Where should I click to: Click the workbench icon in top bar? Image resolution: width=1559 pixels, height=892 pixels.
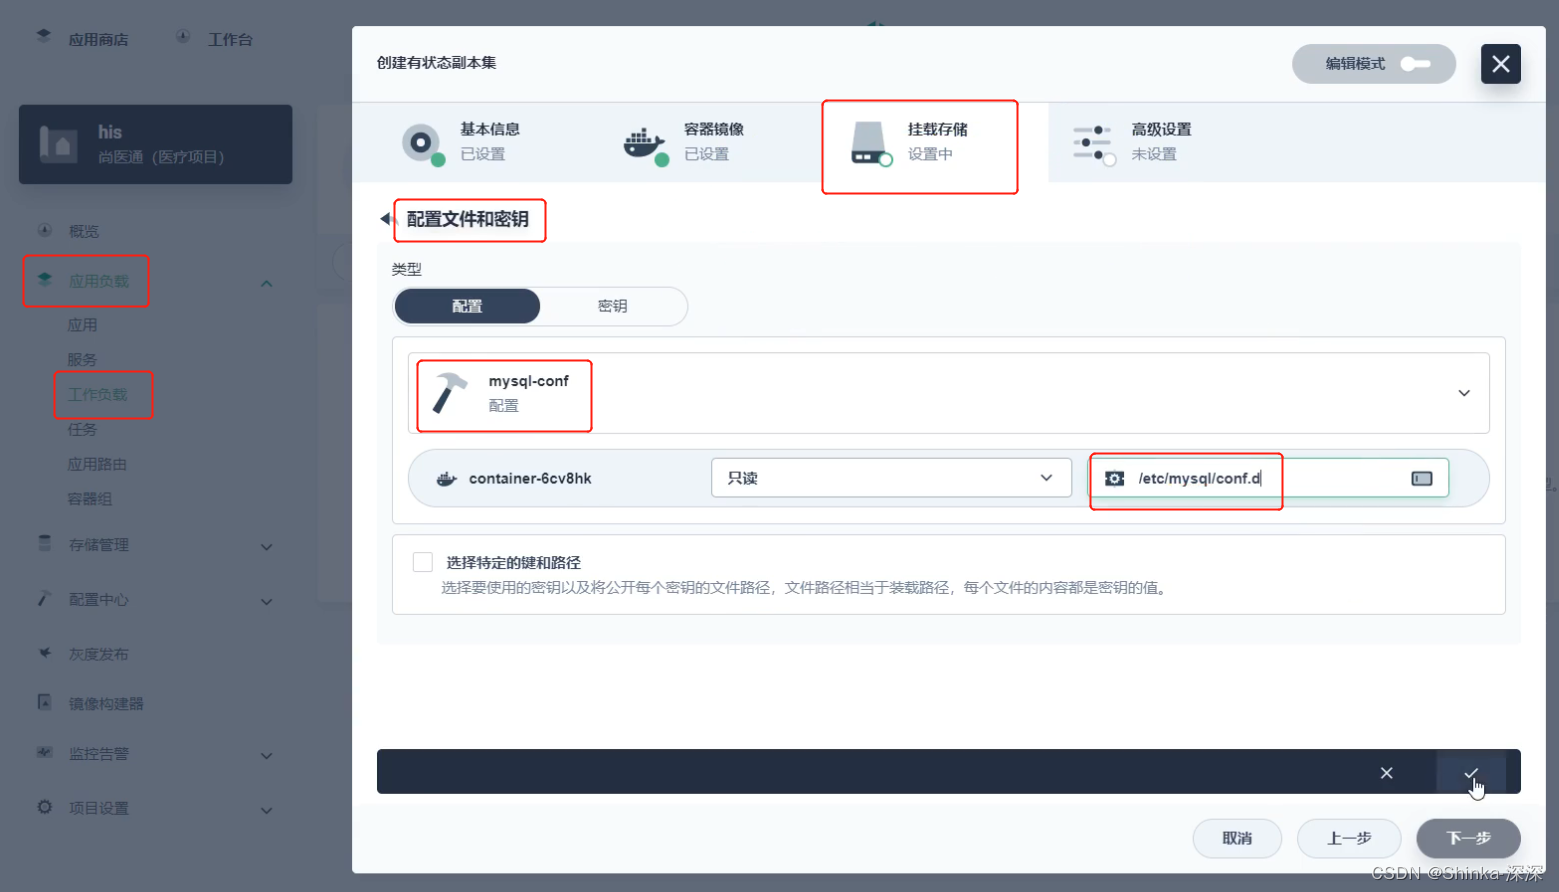pyautogui.click(x=183, y=36)
